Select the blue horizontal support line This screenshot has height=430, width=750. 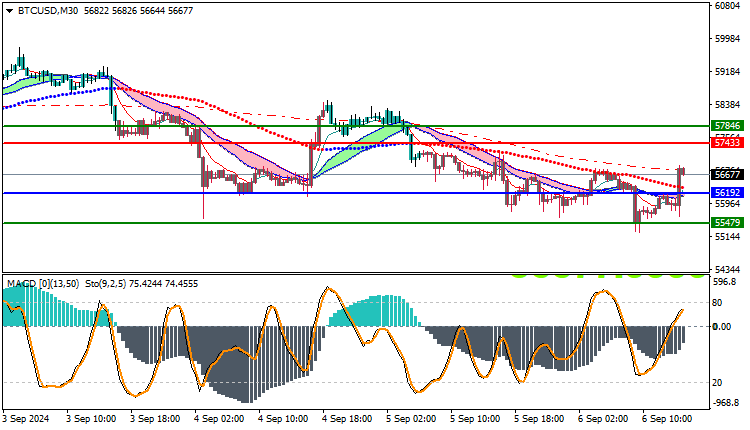coord(356,193)
